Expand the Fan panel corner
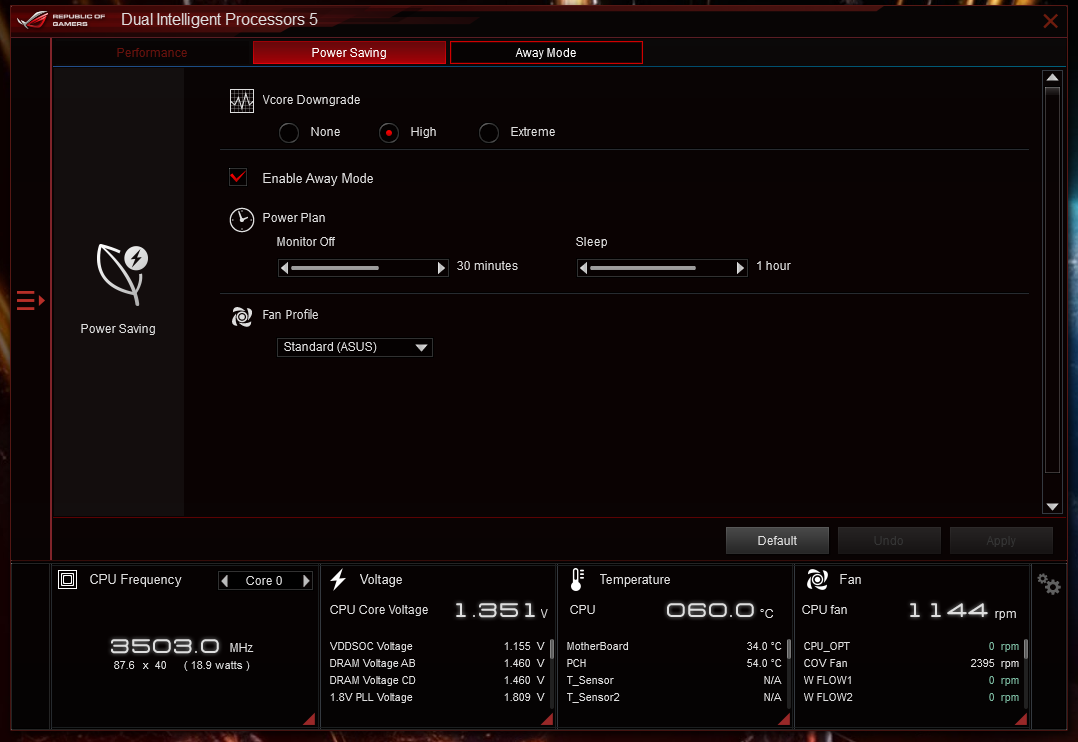This screenshot has width=1078, height=742. tap(1021, 719)
